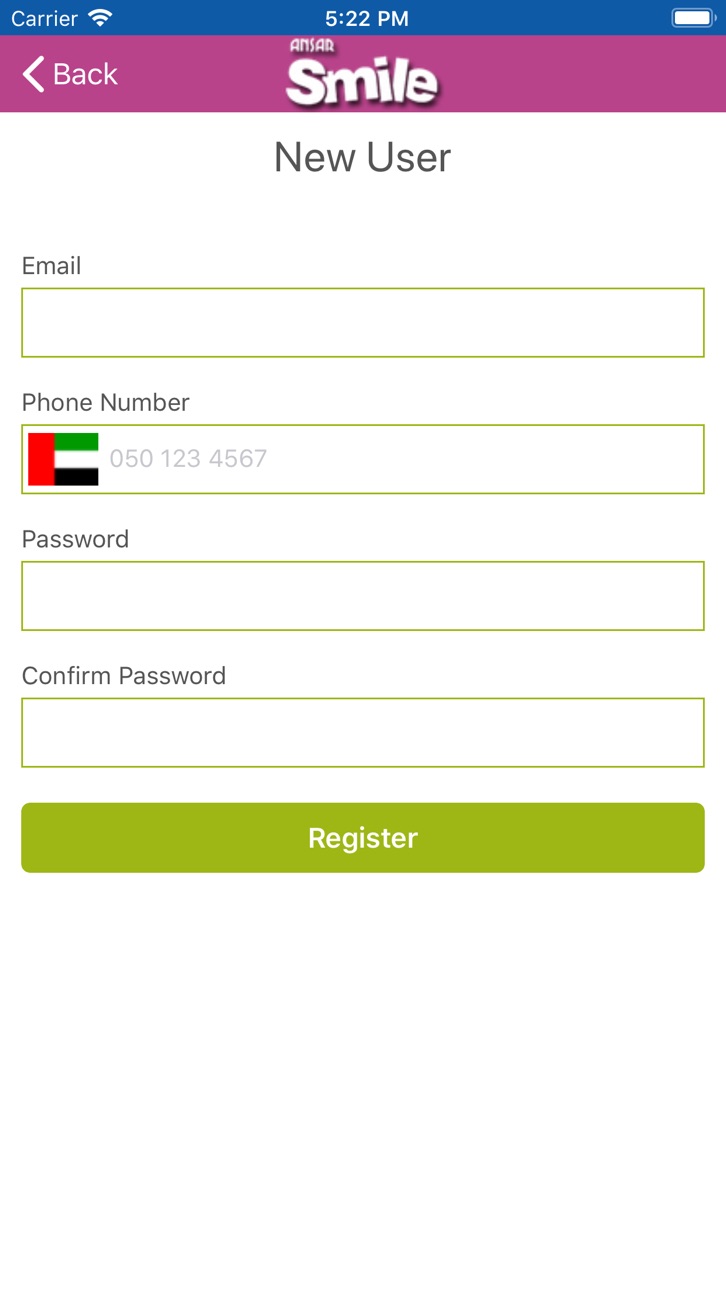Focus the Email input field

pos(363,323)
